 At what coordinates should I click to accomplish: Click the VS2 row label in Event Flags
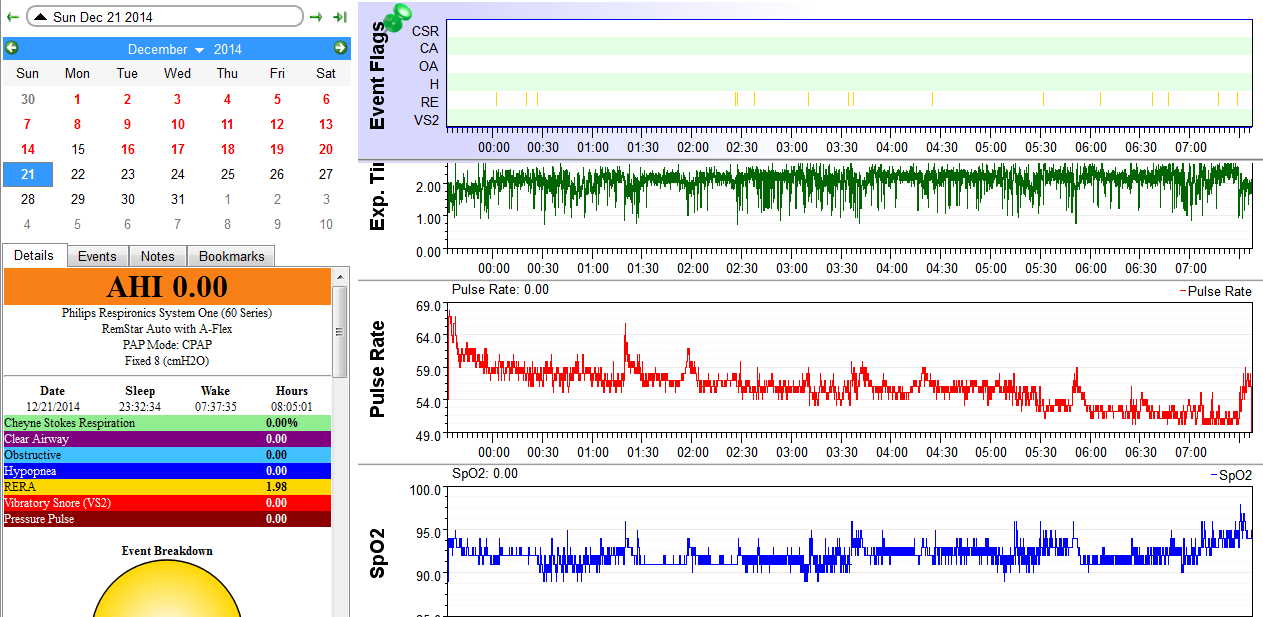point(427,120)
